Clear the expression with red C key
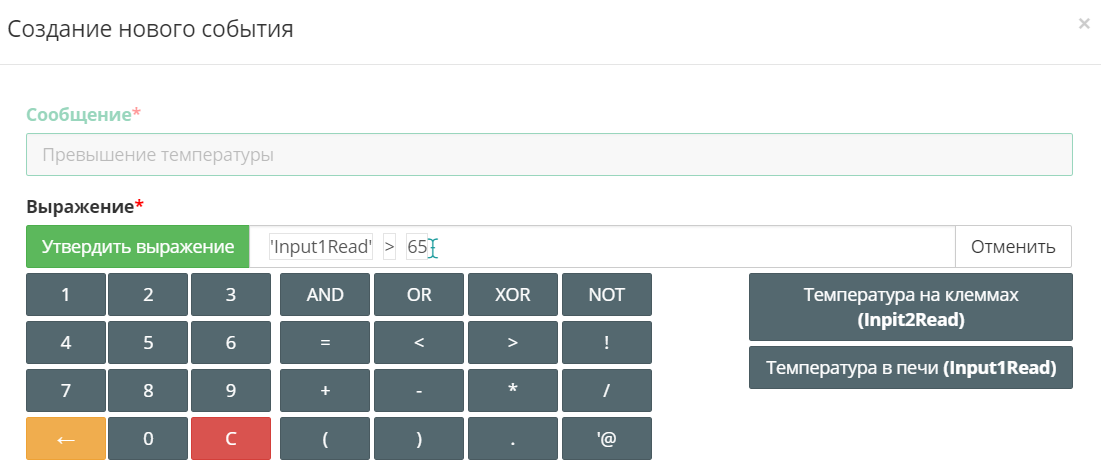This screenshot has width=1101, height=475. click(230, 438)
